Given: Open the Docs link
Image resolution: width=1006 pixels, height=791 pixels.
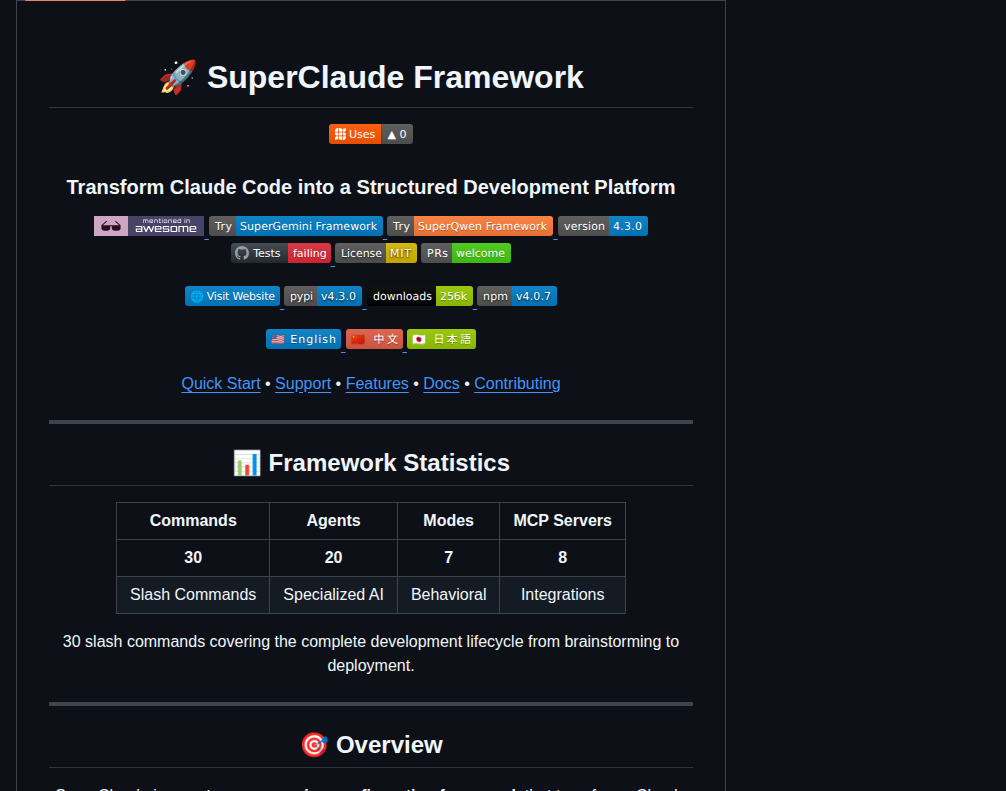Looking at the screenshot, I should (x=441, y=384).
